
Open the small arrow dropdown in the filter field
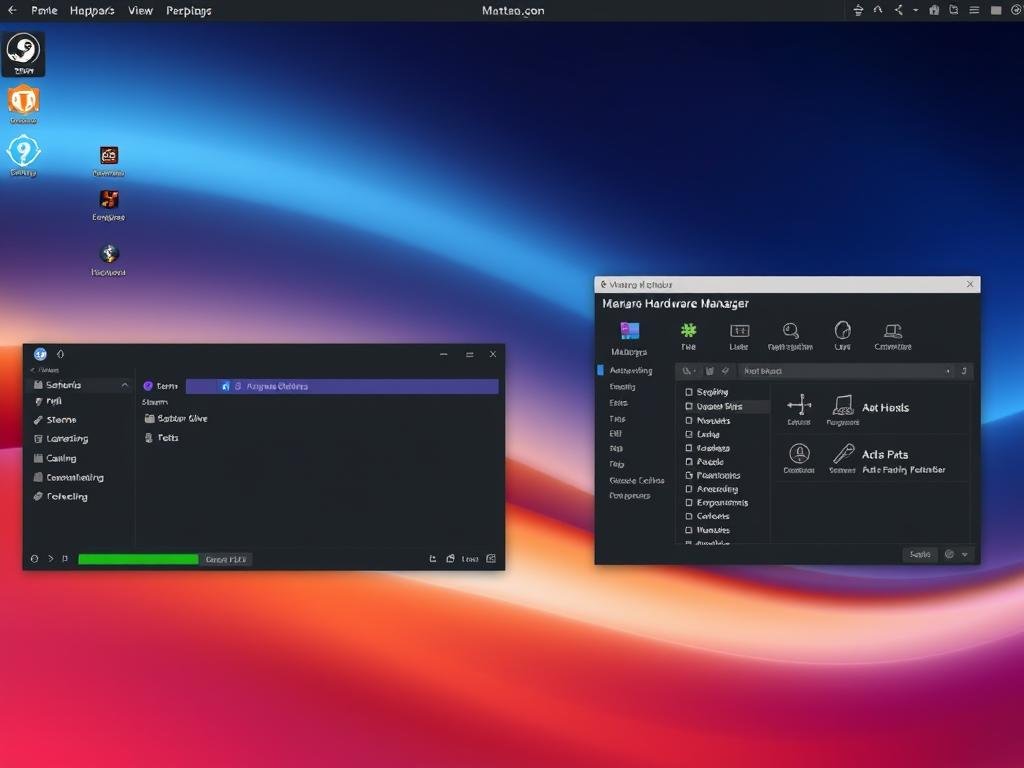click(948, 371)
